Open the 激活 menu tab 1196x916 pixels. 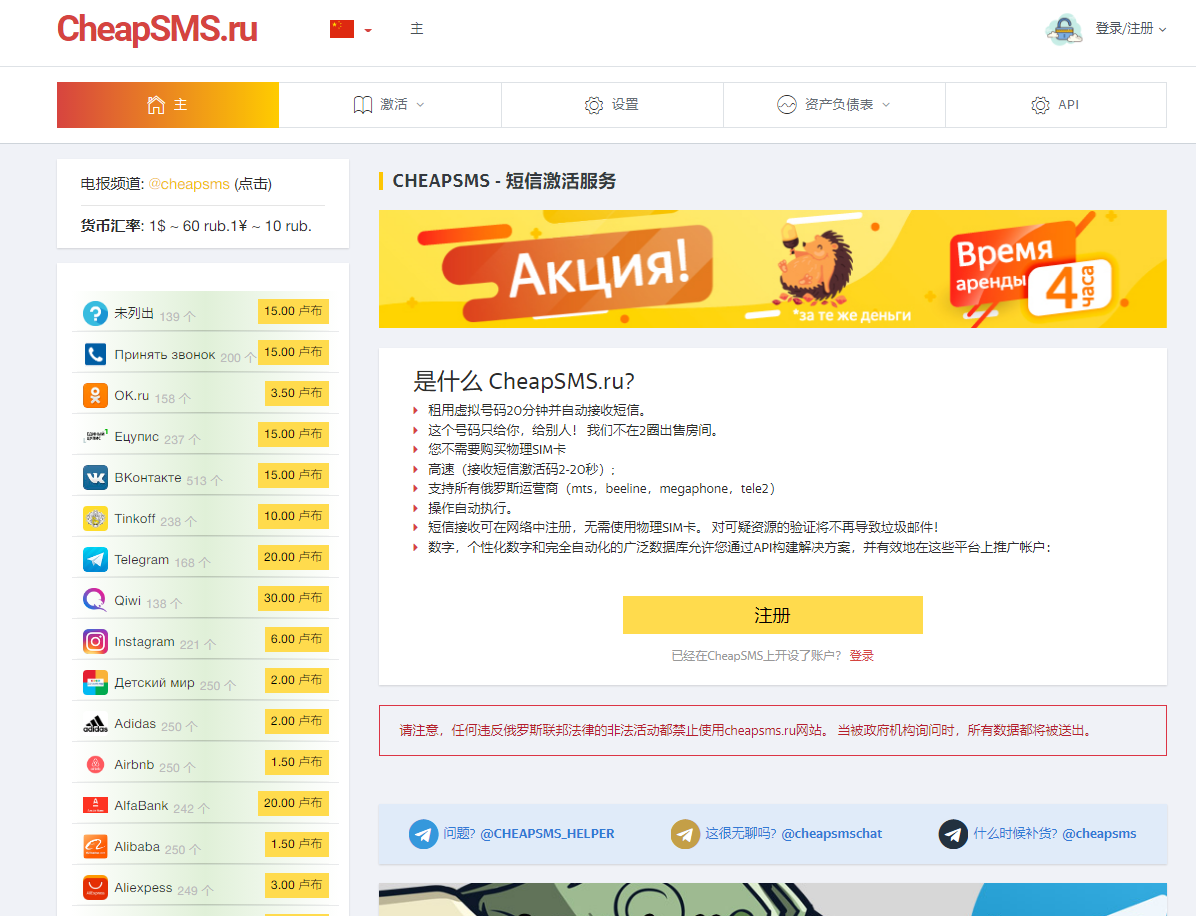point(390,105)
